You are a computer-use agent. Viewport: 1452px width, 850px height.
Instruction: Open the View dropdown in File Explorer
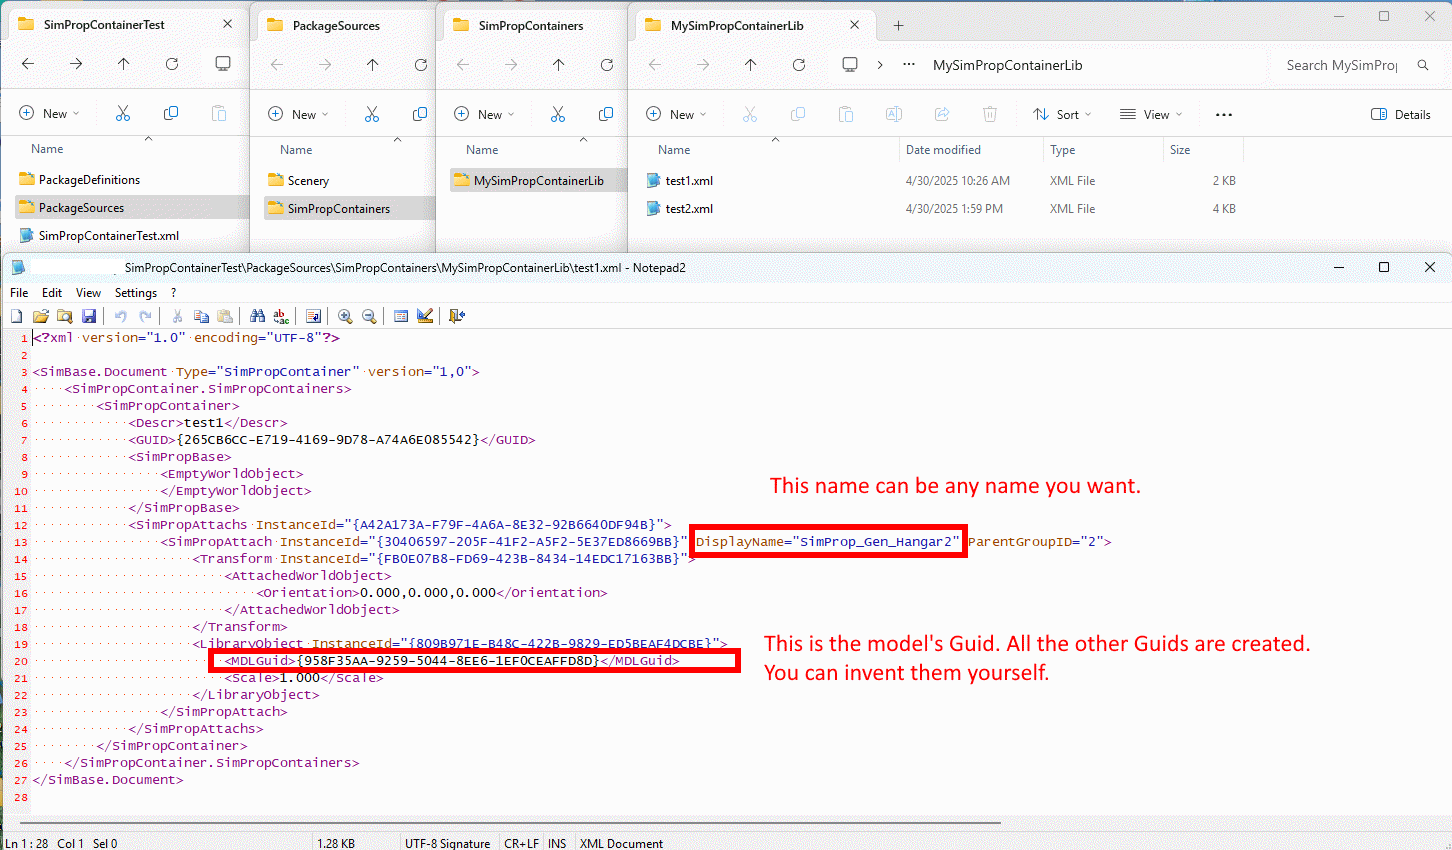coord(1151,115)
